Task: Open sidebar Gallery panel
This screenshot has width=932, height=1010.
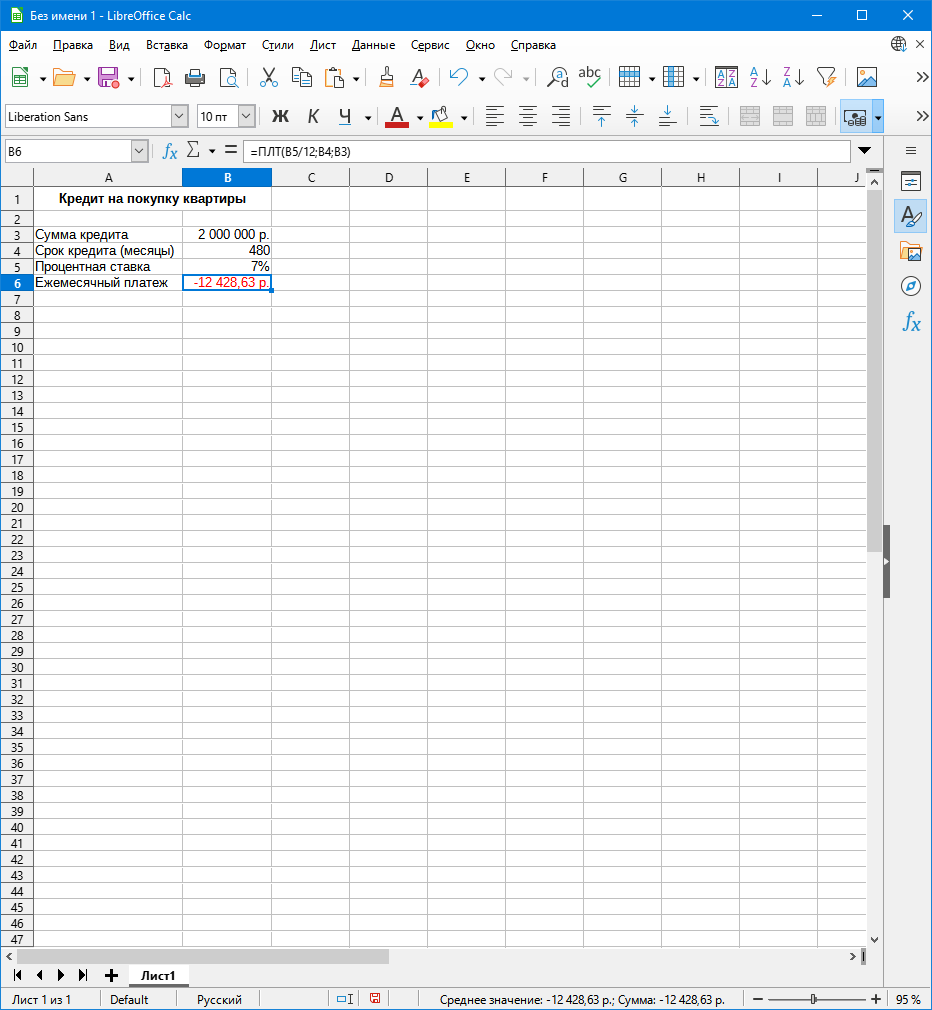Action: (911, 251)
